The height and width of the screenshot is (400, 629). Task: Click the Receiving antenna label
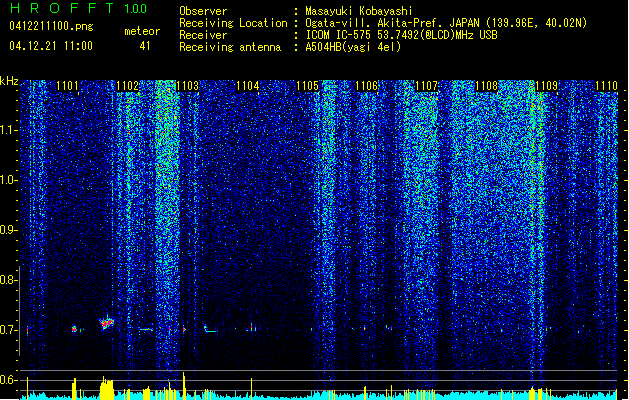point(230,47)
